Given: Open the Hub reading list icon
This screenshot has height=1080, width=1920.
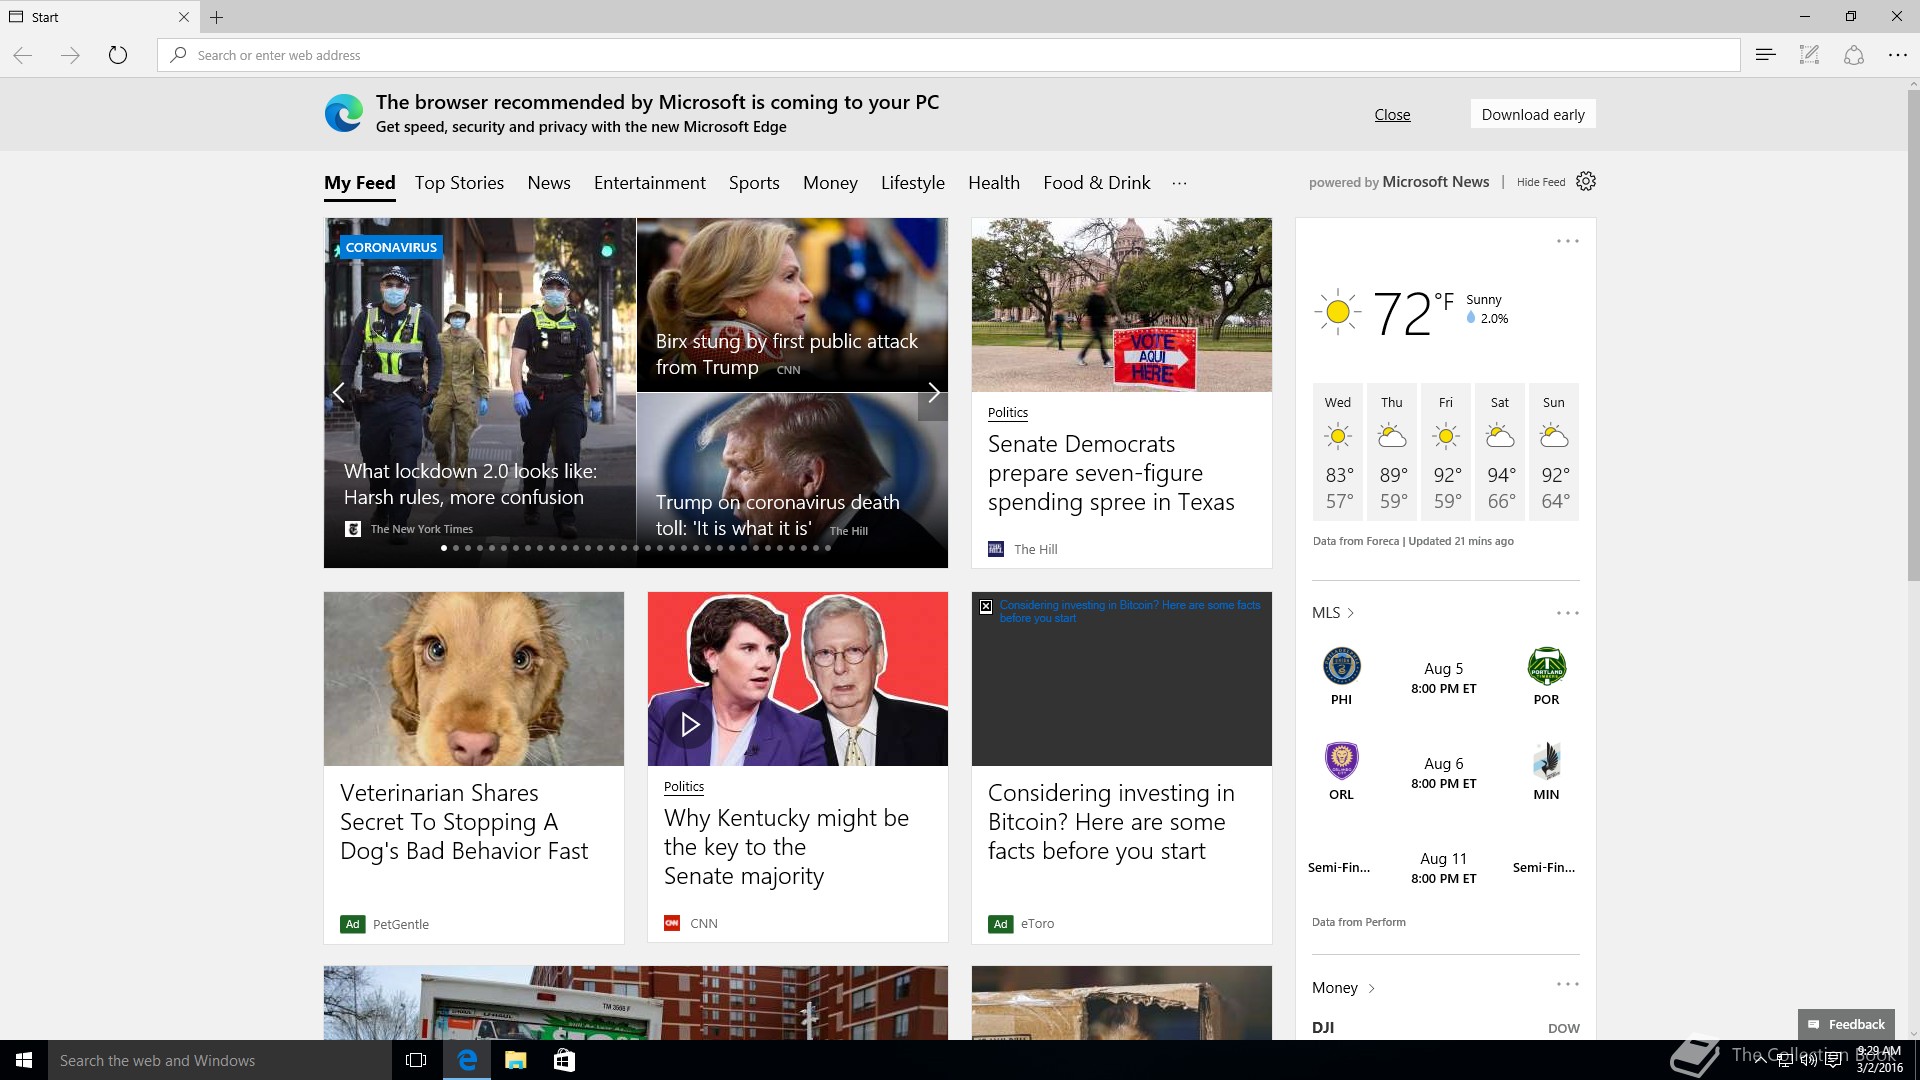Looking at the screenshot, I should pyautogui.click(x=1765, y=55).
